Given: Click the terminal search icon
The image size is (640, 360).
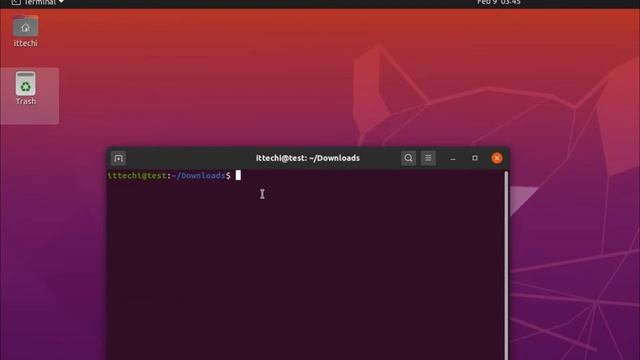Looking at the screenshot, I should [x=408, y=158].
